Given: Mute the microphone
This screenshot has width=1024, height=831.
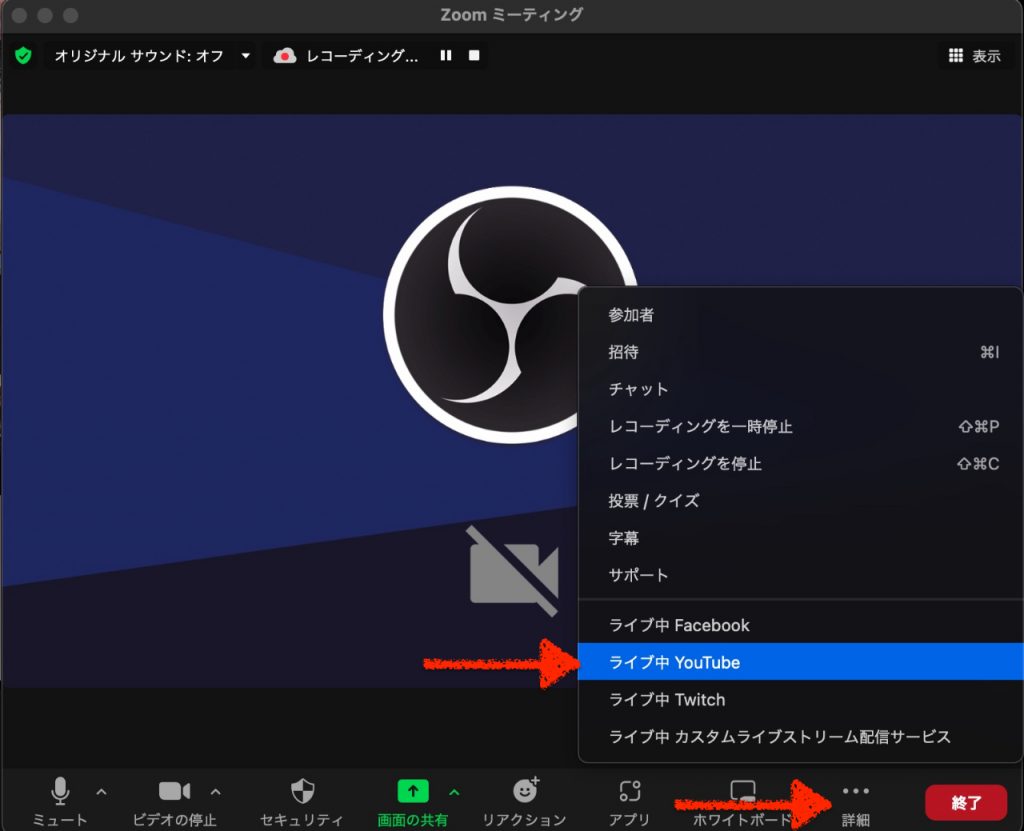Looking at the screenshot, I should click(x=60, y=791).
